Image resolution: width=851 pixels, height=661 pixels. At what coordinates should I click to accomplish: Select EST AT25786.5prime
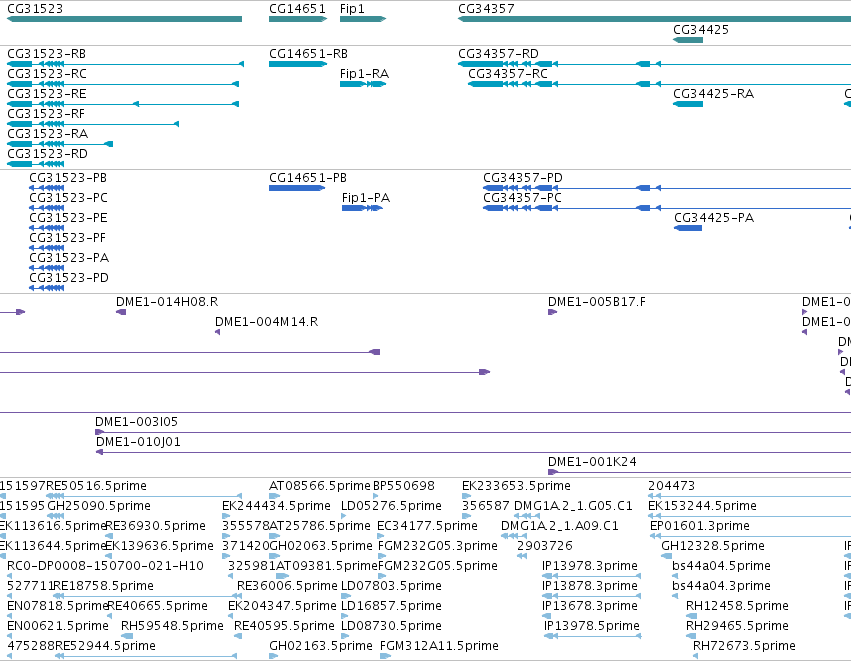275,536
